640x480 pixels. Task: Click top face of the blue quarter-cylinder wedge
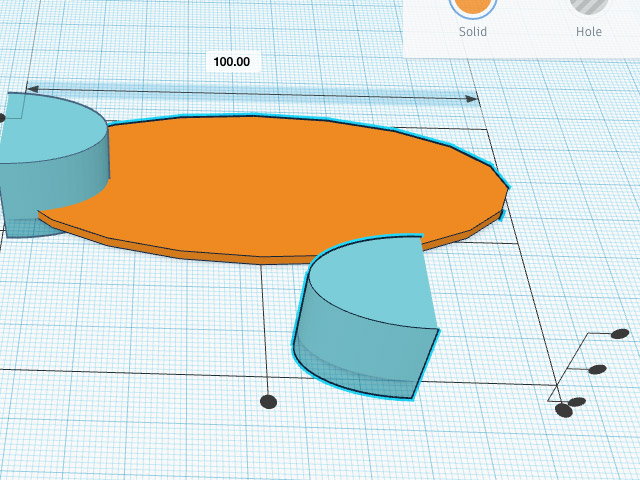(x=380, y=285)
